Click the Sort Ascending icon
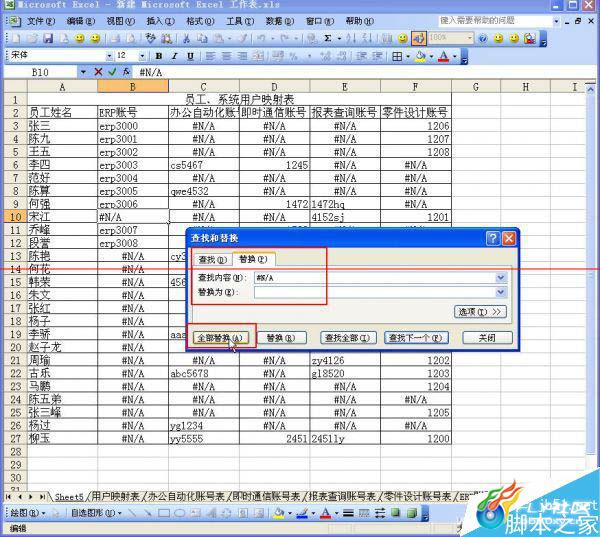Viewport: 600px width, 537px height. point(351,38)
